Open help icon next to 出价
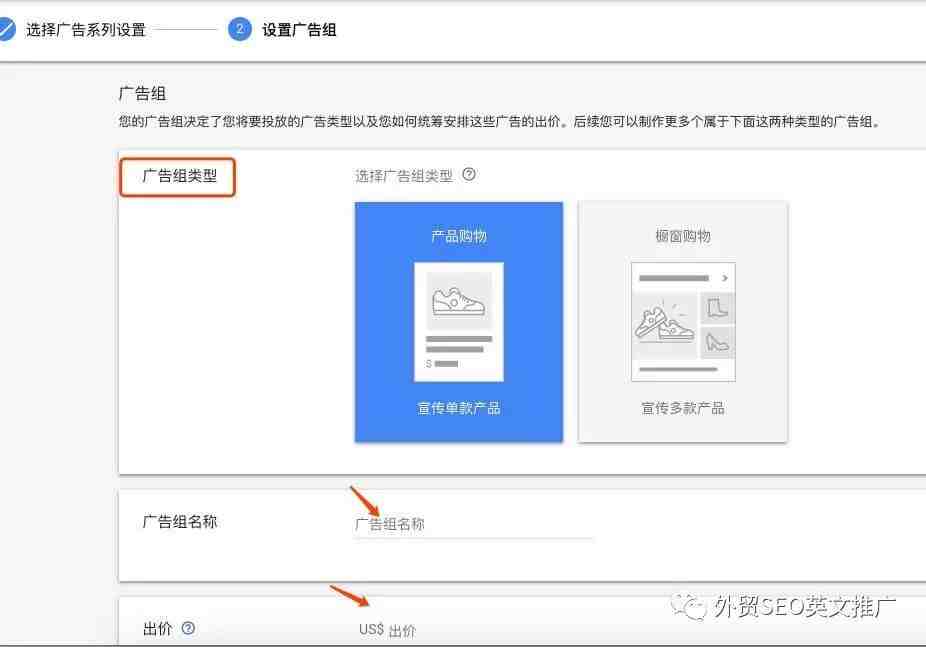This screenshot has width=926, height=647. click(x=188, y=628)
